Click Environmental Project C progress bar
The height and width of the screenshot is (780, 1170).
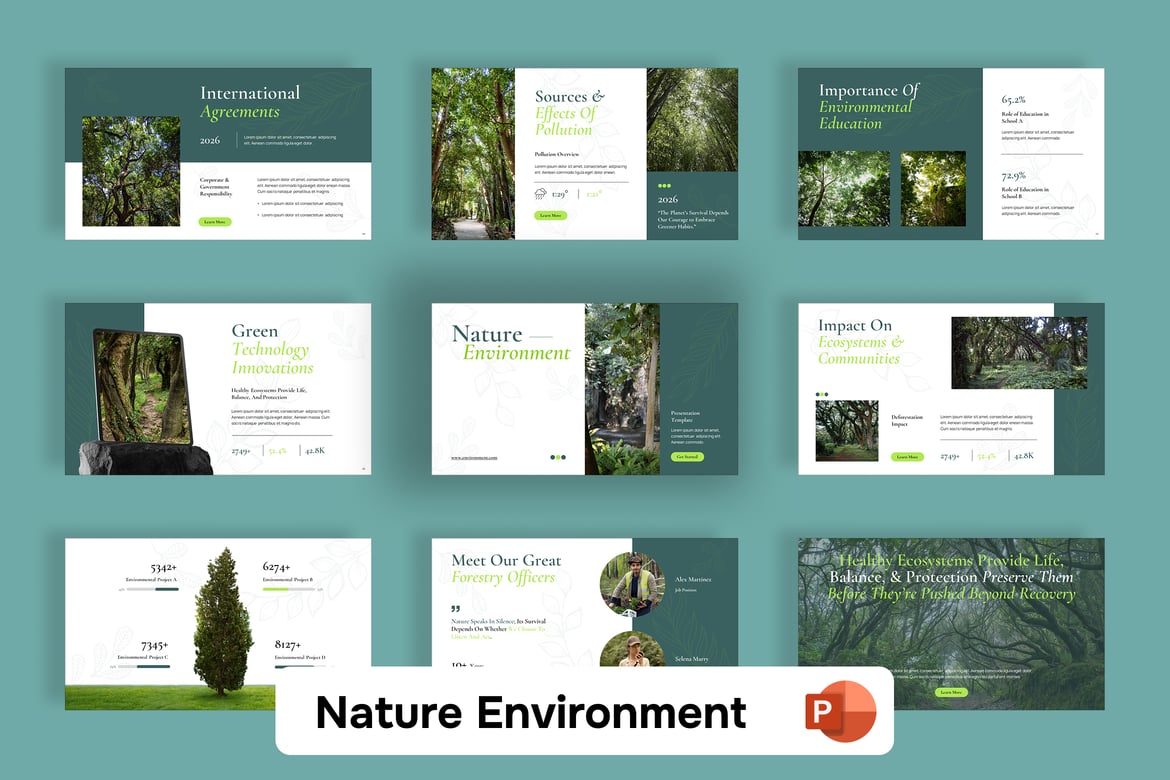[143, 667]
